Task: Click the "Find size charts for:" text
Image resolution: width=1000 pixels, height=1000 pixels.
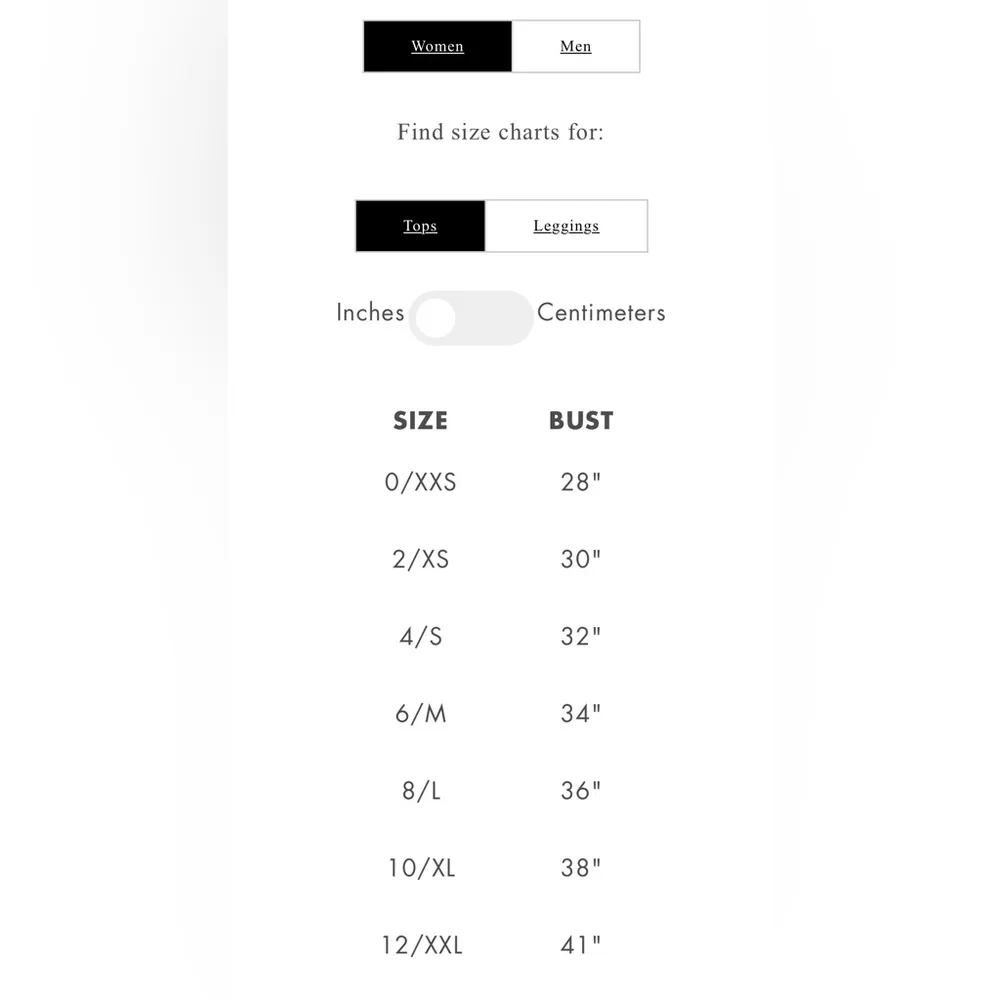Action: [x=500, y=132]
